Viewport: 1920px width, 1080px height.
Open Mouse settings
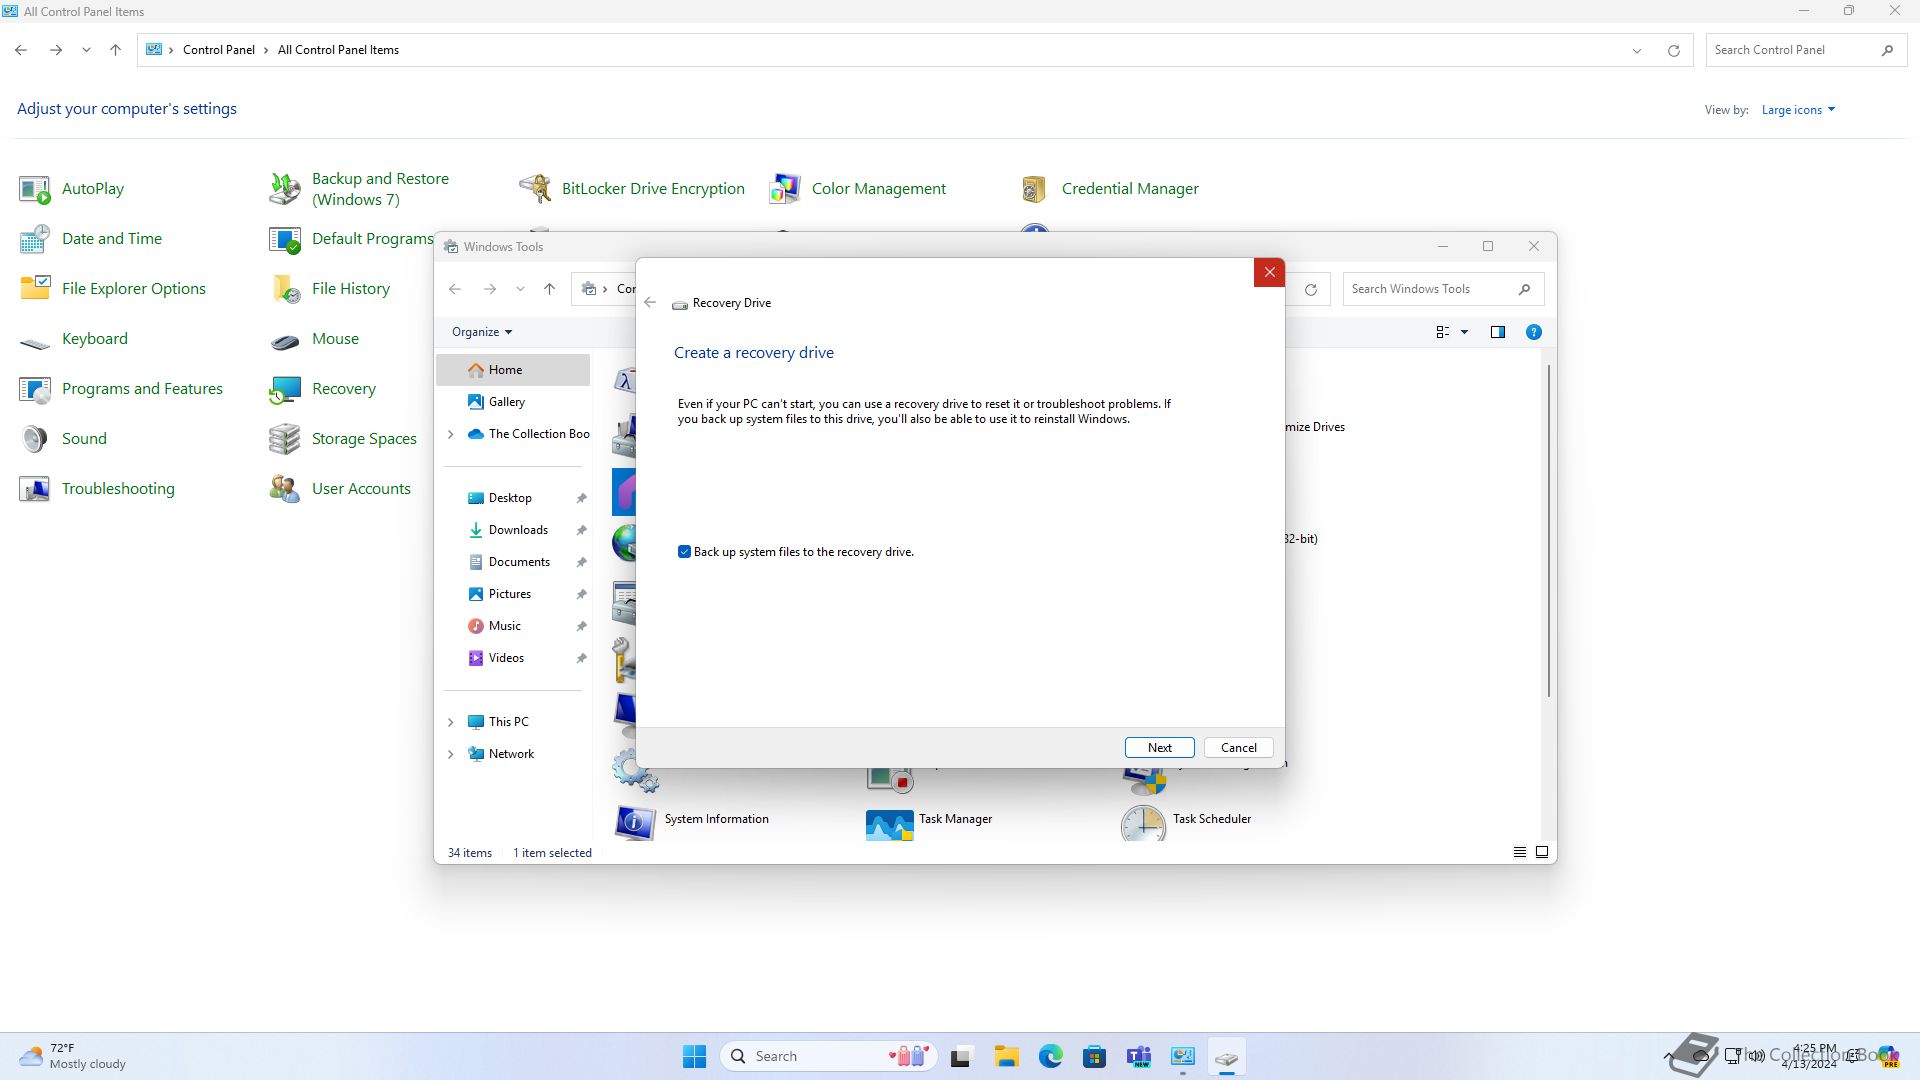(x=335, y=338)
